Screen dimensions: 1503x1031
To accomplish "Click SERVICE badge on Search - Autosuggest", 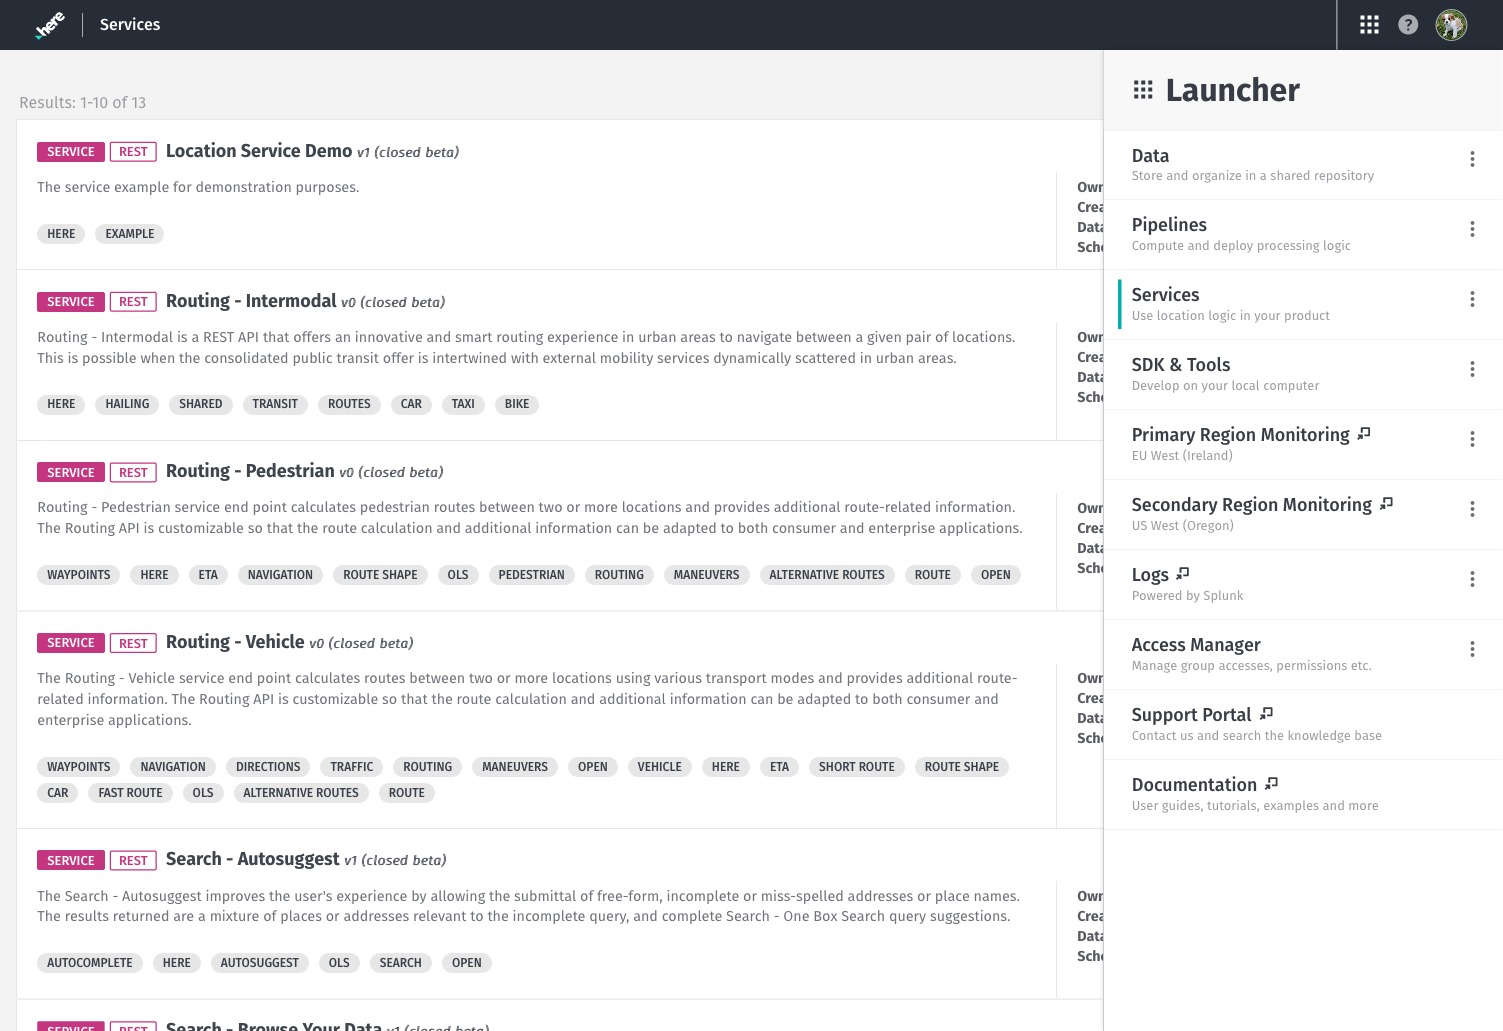I will 71,860.
